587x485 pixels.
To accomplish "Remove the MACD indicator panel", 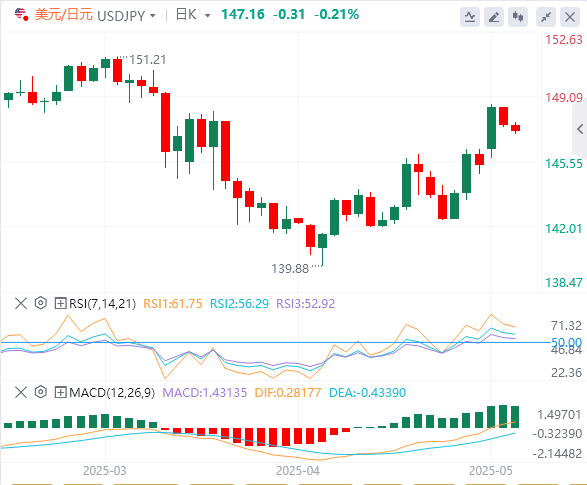I will point(21,392).
